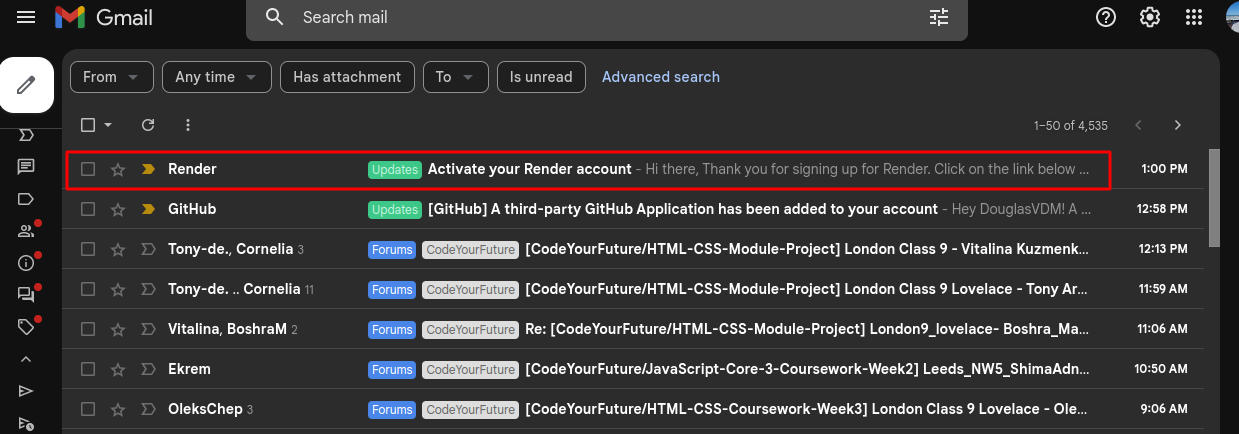Open the three-dot More options menu
The width and height of the screenshot is (1239, 434).
pos(188,125)
